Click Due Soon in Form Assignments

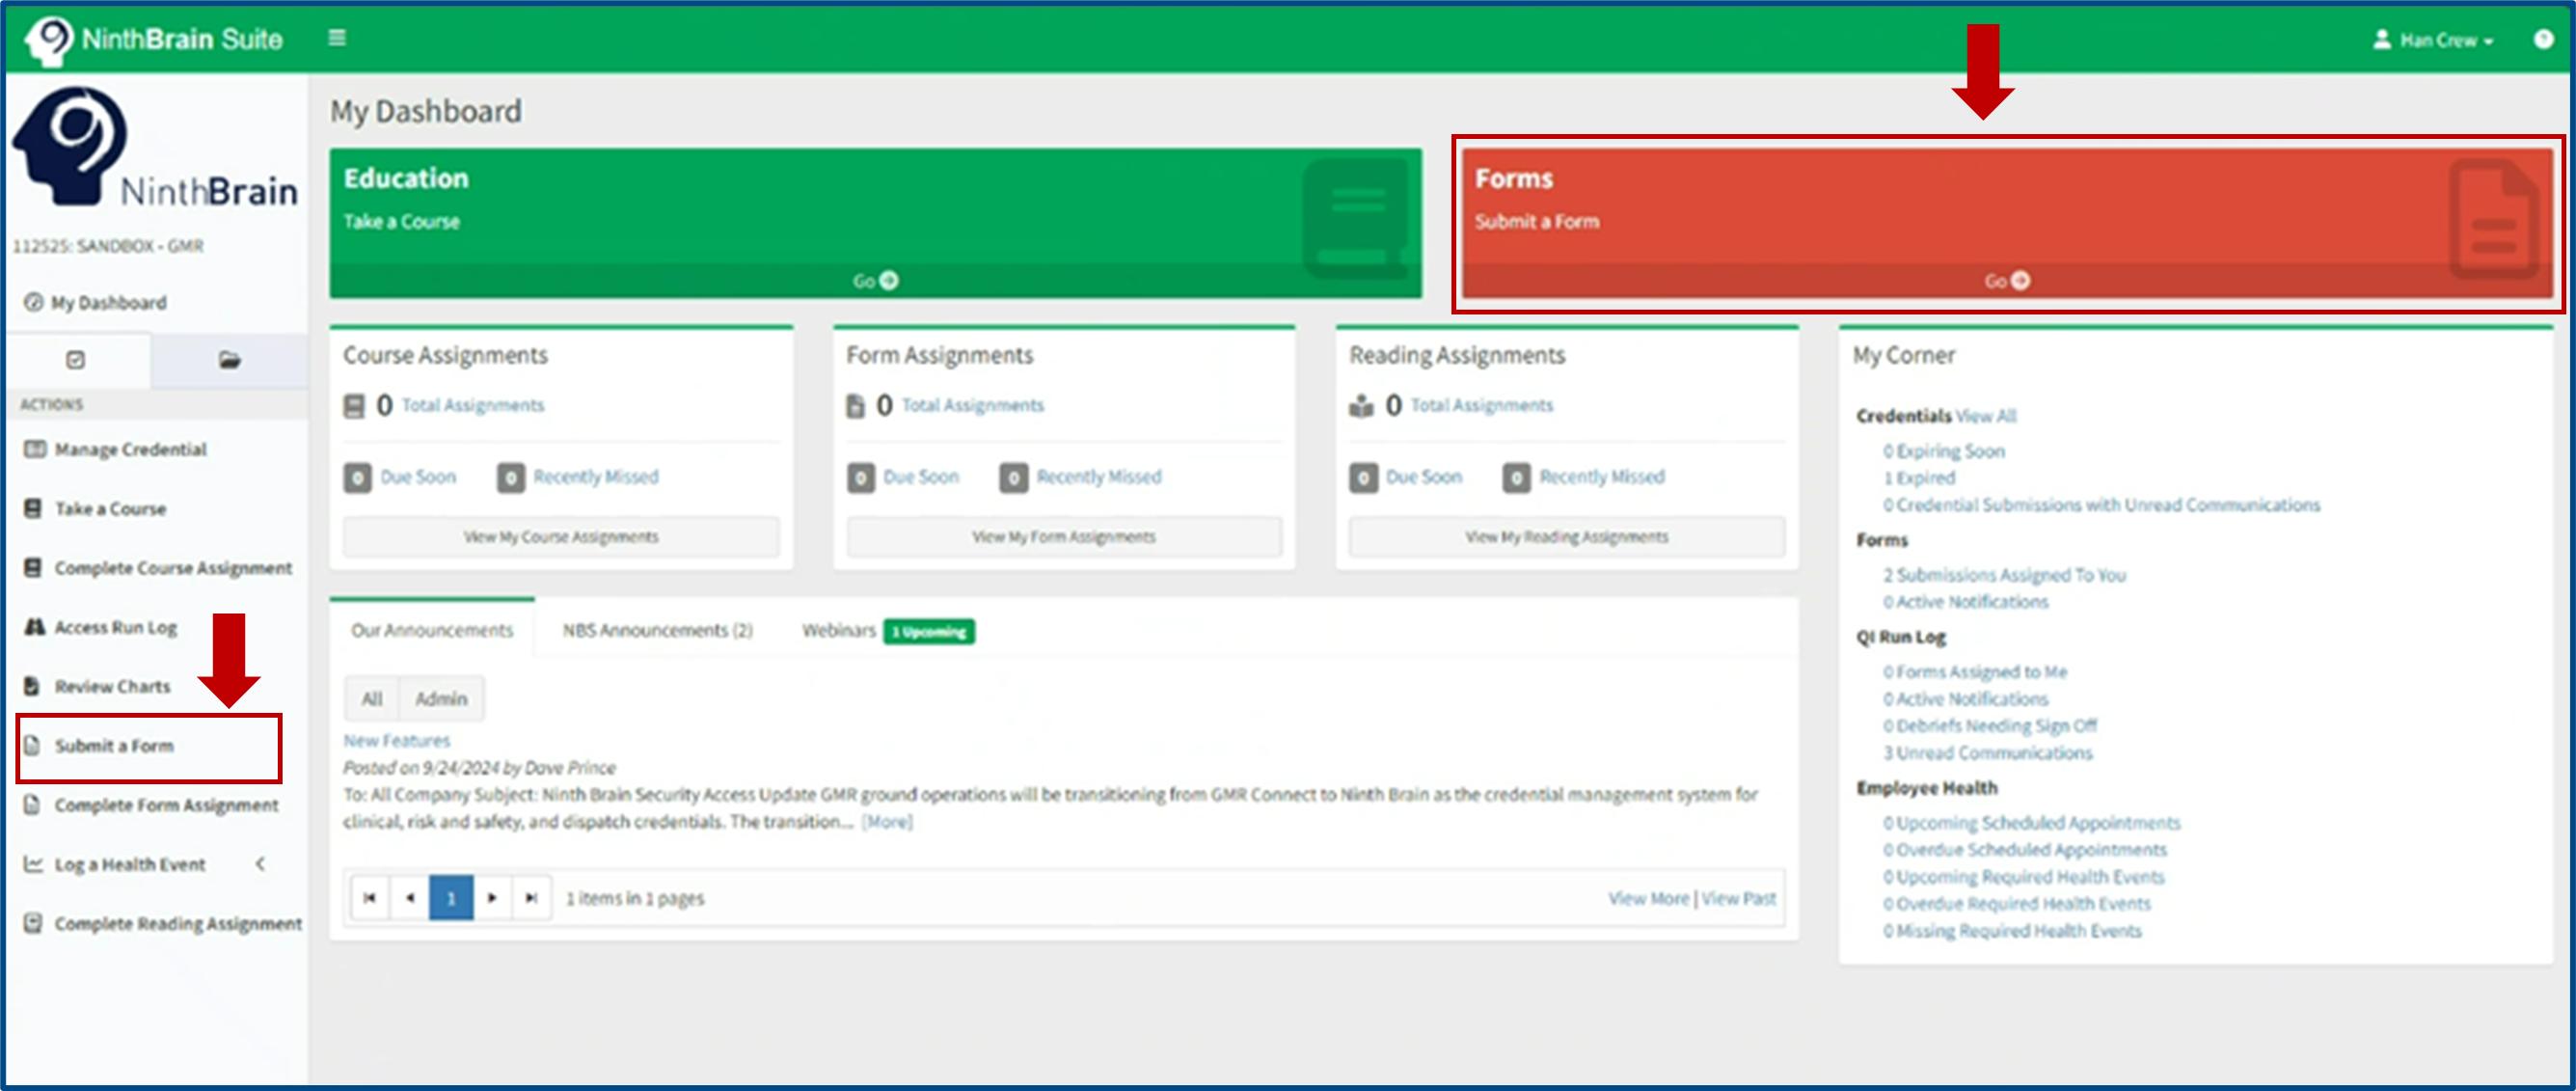click(x=921, y=477)
